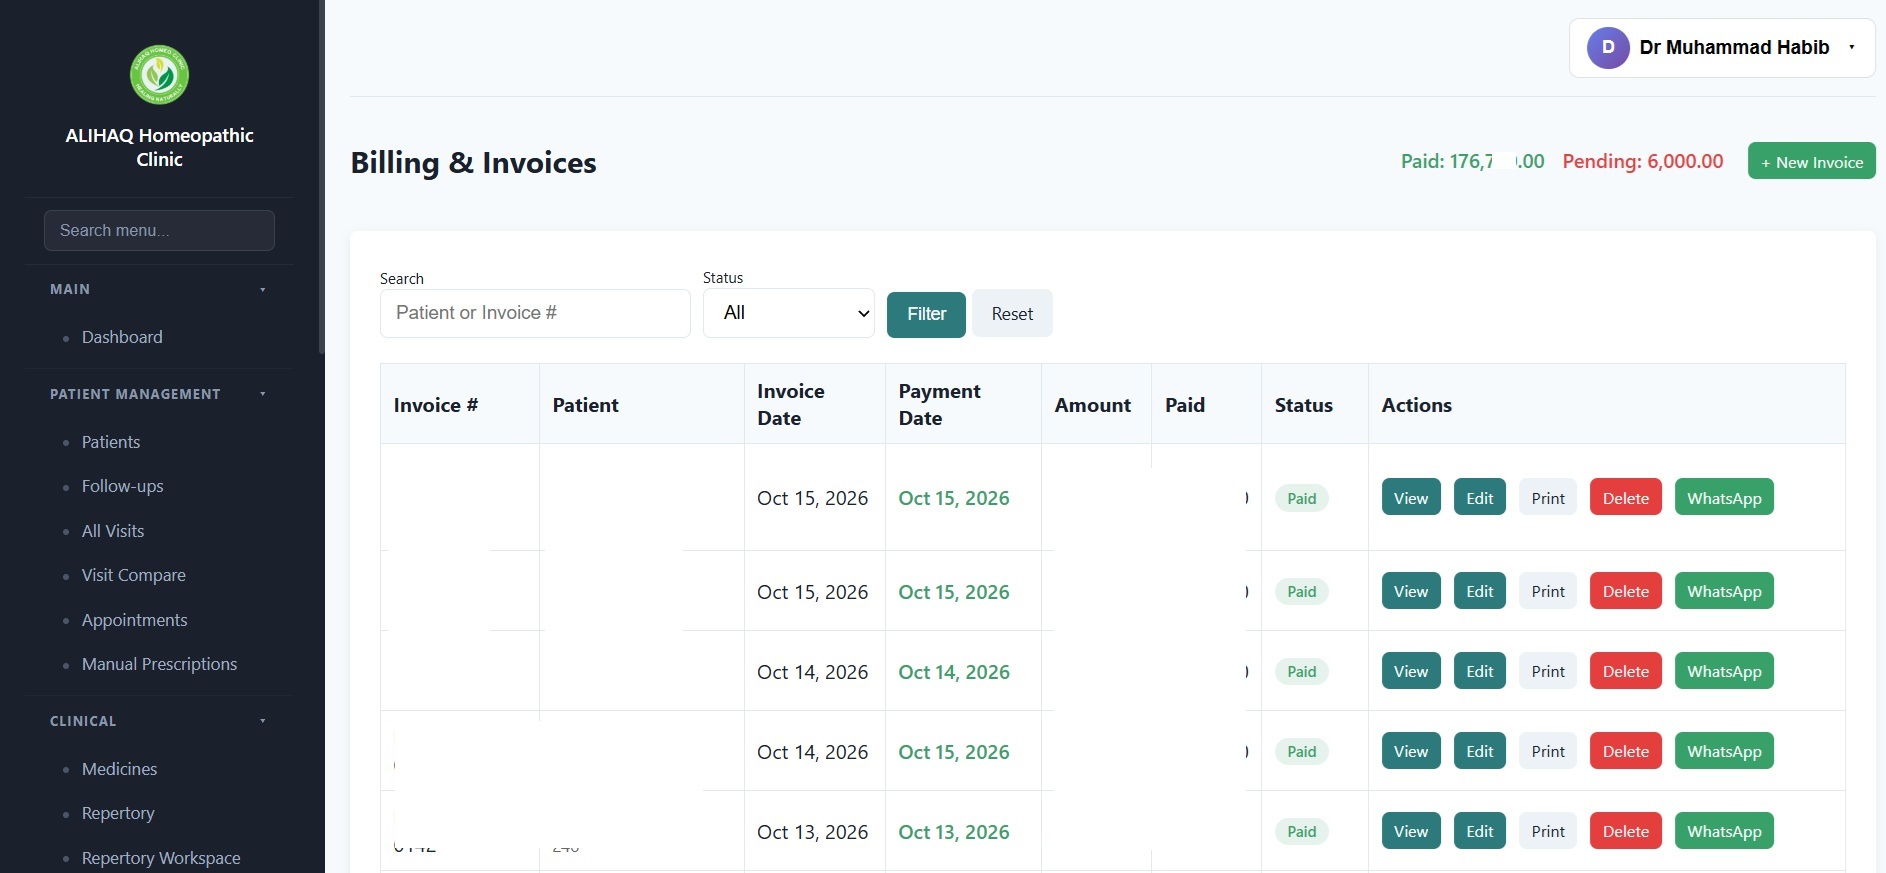Screen dimensions: 1886x873
Task: Open Appointments menu item
Action: [134, 620]
